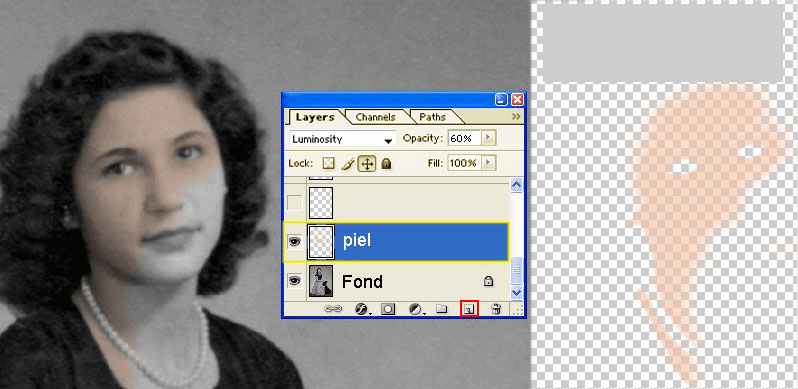Click the Opacity 60% input field
The image size is (798, 389).
(464, 138)
